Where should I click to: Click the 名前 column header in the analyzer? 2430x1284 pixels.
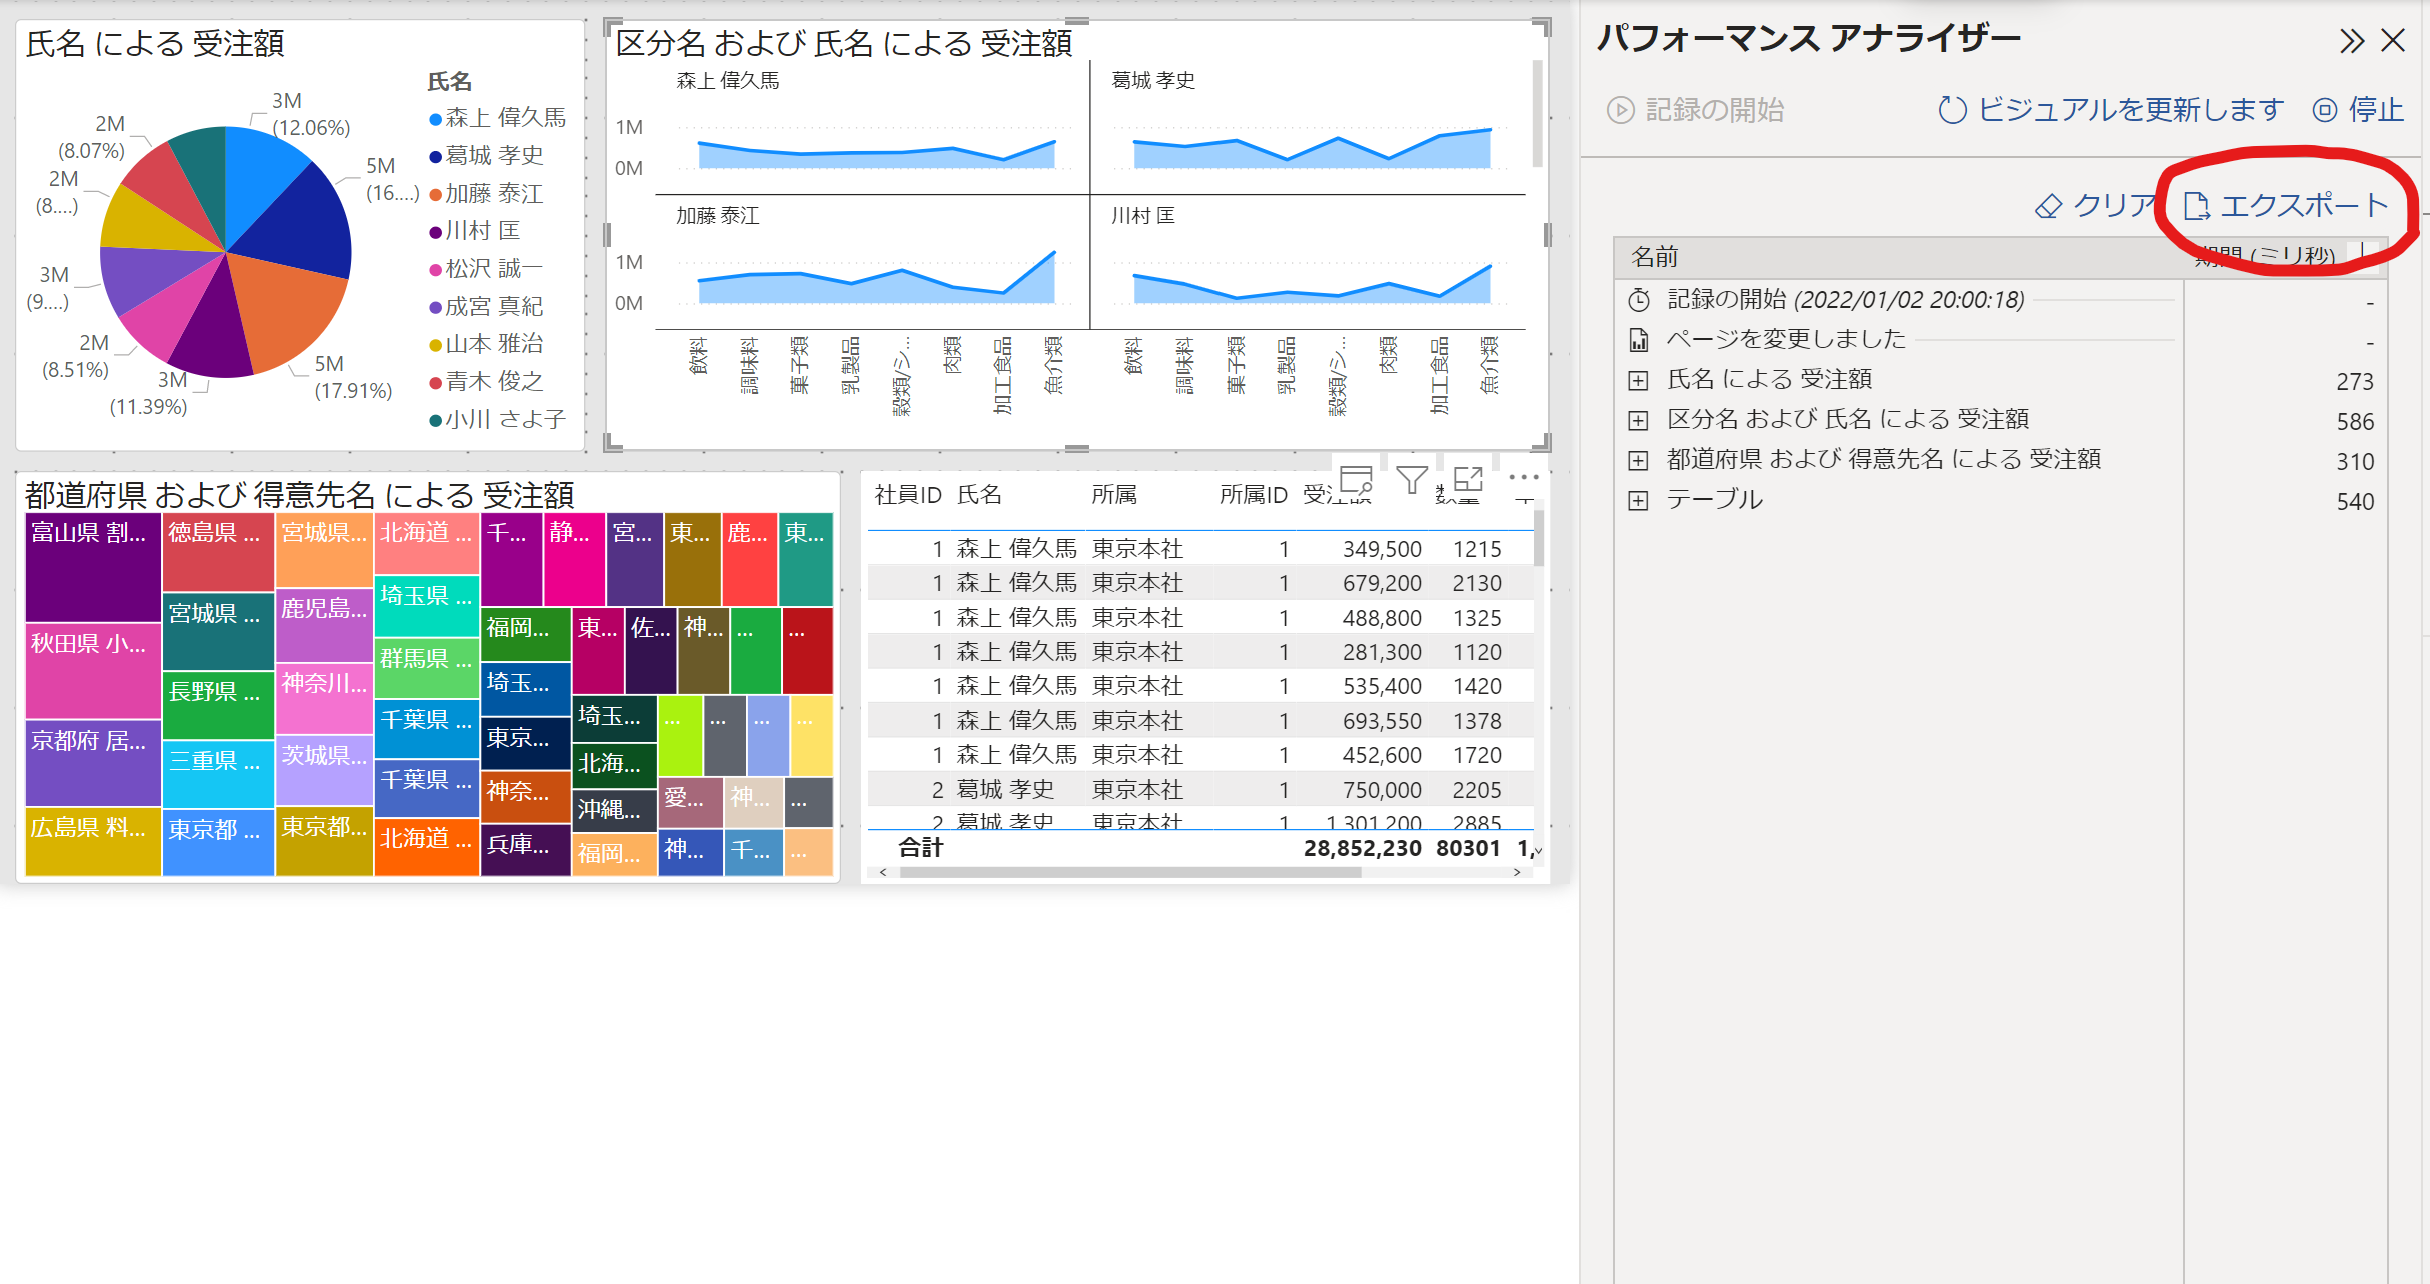[1655, 258]
